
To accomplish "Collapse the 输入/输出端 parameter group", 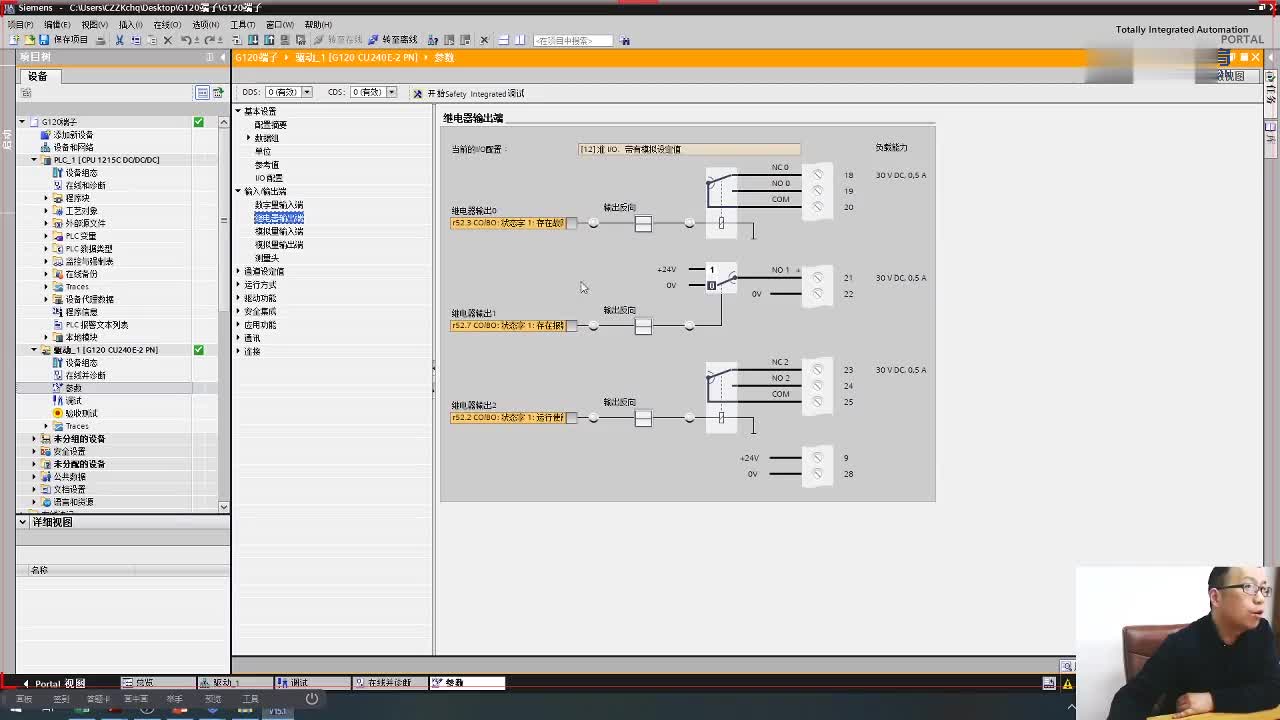I will 238,191.
